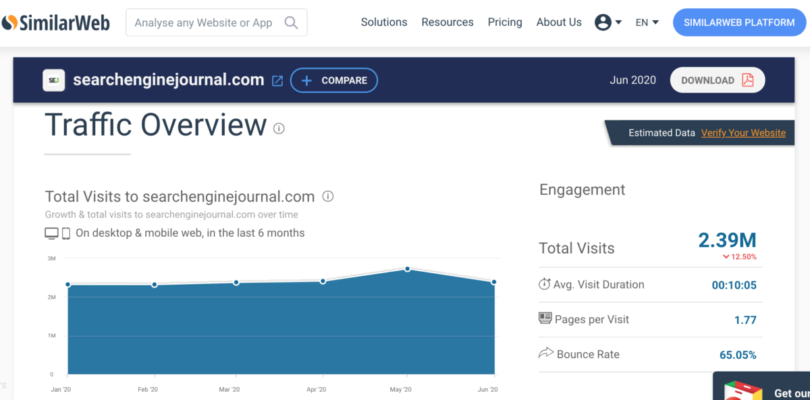Click the SIMILARWEB PLATFORM button
Viewport: 810px width, 400px height.
point(739,22)
